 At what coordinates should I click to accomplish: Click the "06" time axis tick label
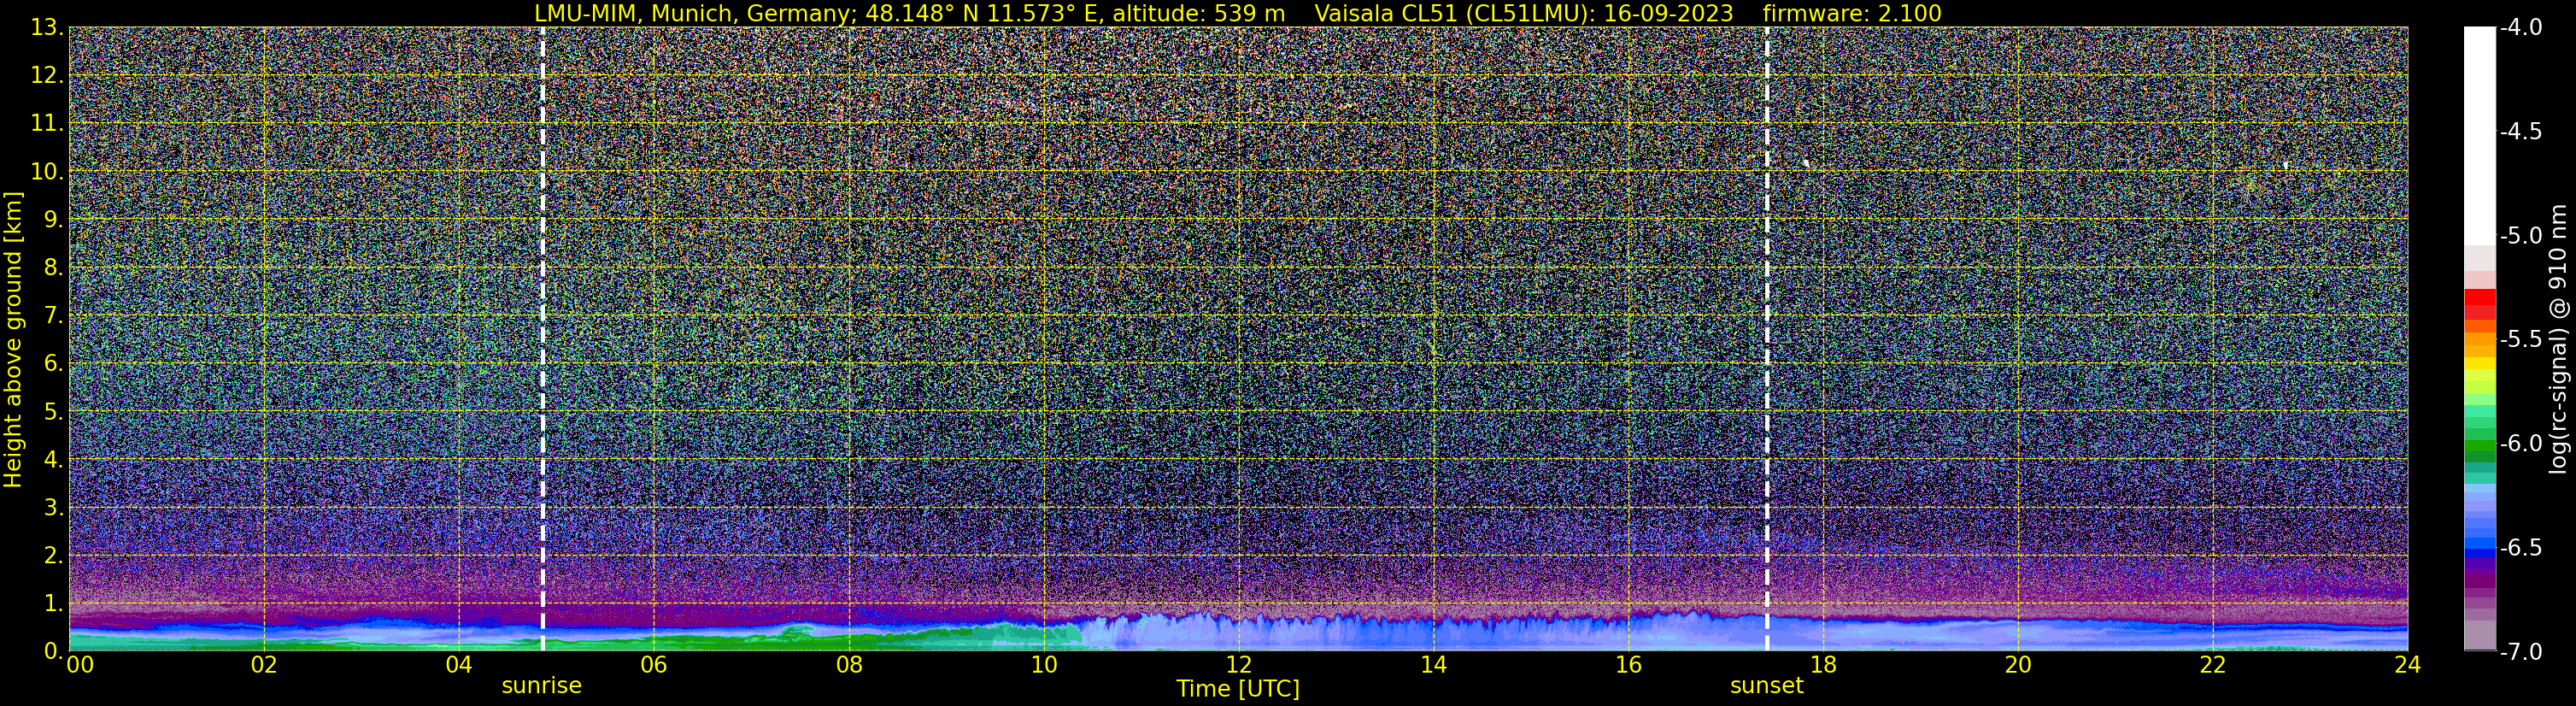(x=653, y=666)
